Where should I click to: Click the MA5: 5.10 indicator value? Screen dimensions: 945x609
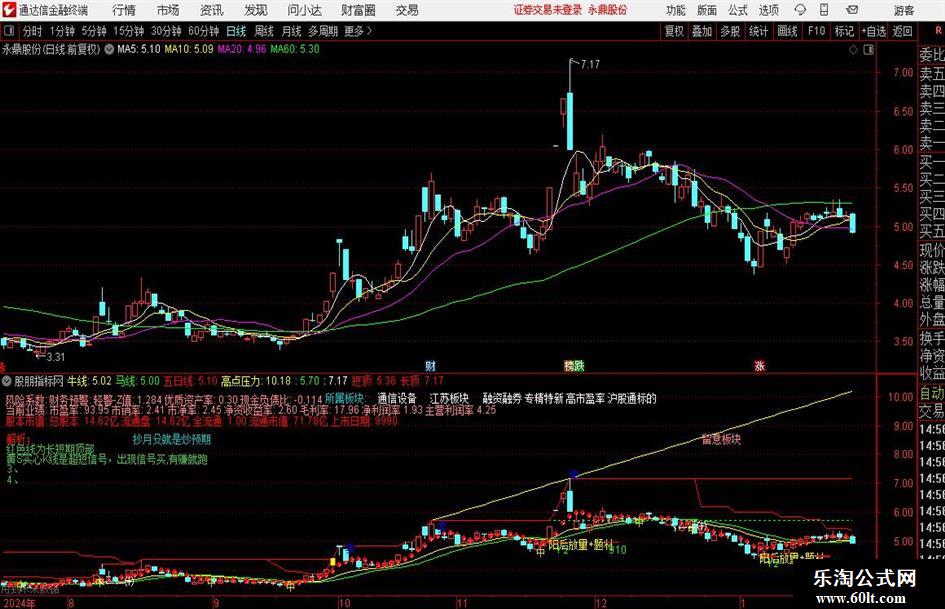tap(139, 49)
